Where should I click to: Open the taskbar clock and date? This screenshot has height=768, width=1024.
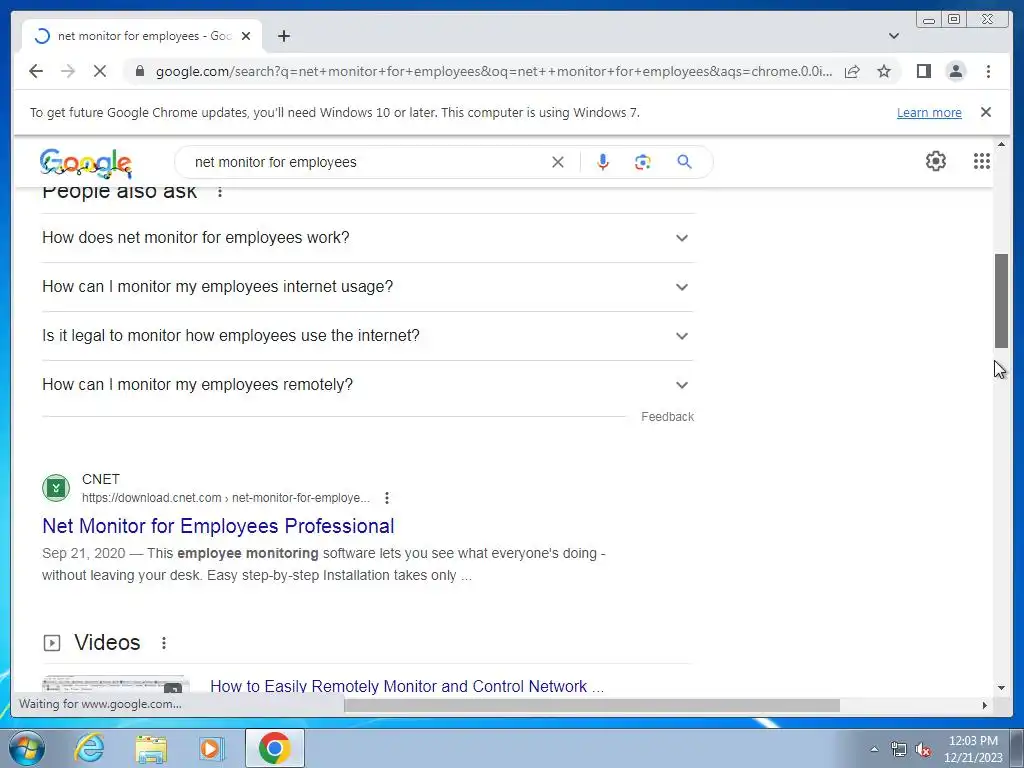tap(972, 749)
